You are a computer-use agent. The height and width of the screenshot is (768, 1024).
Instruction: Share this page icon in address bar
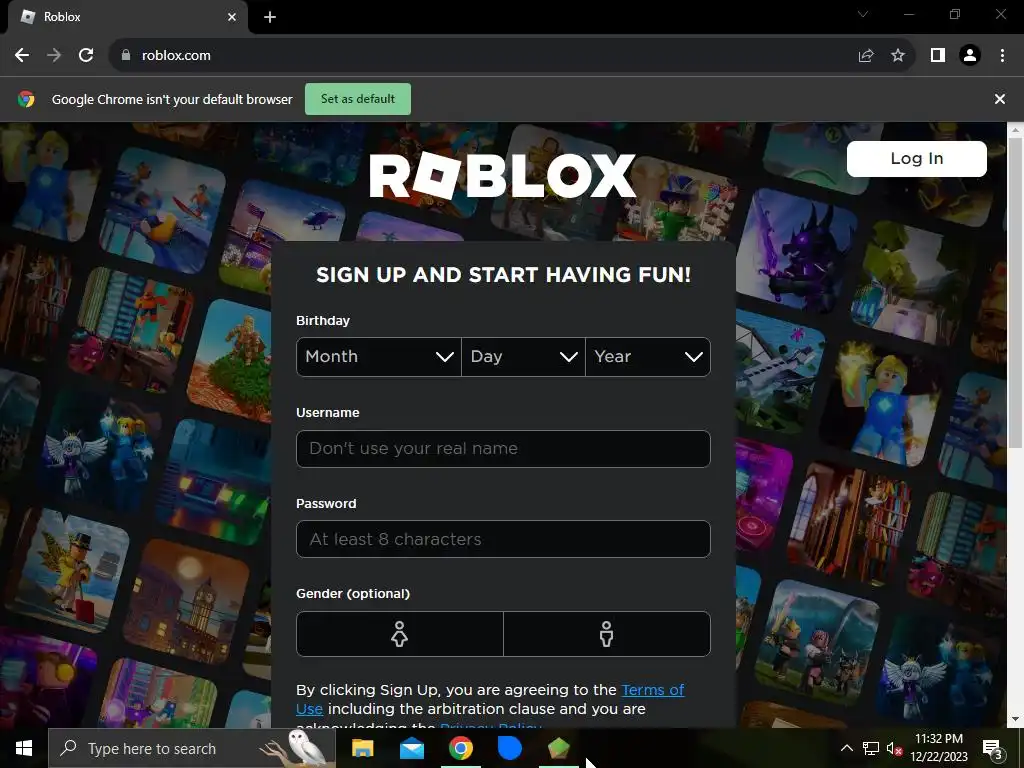[x=866, y=56]
